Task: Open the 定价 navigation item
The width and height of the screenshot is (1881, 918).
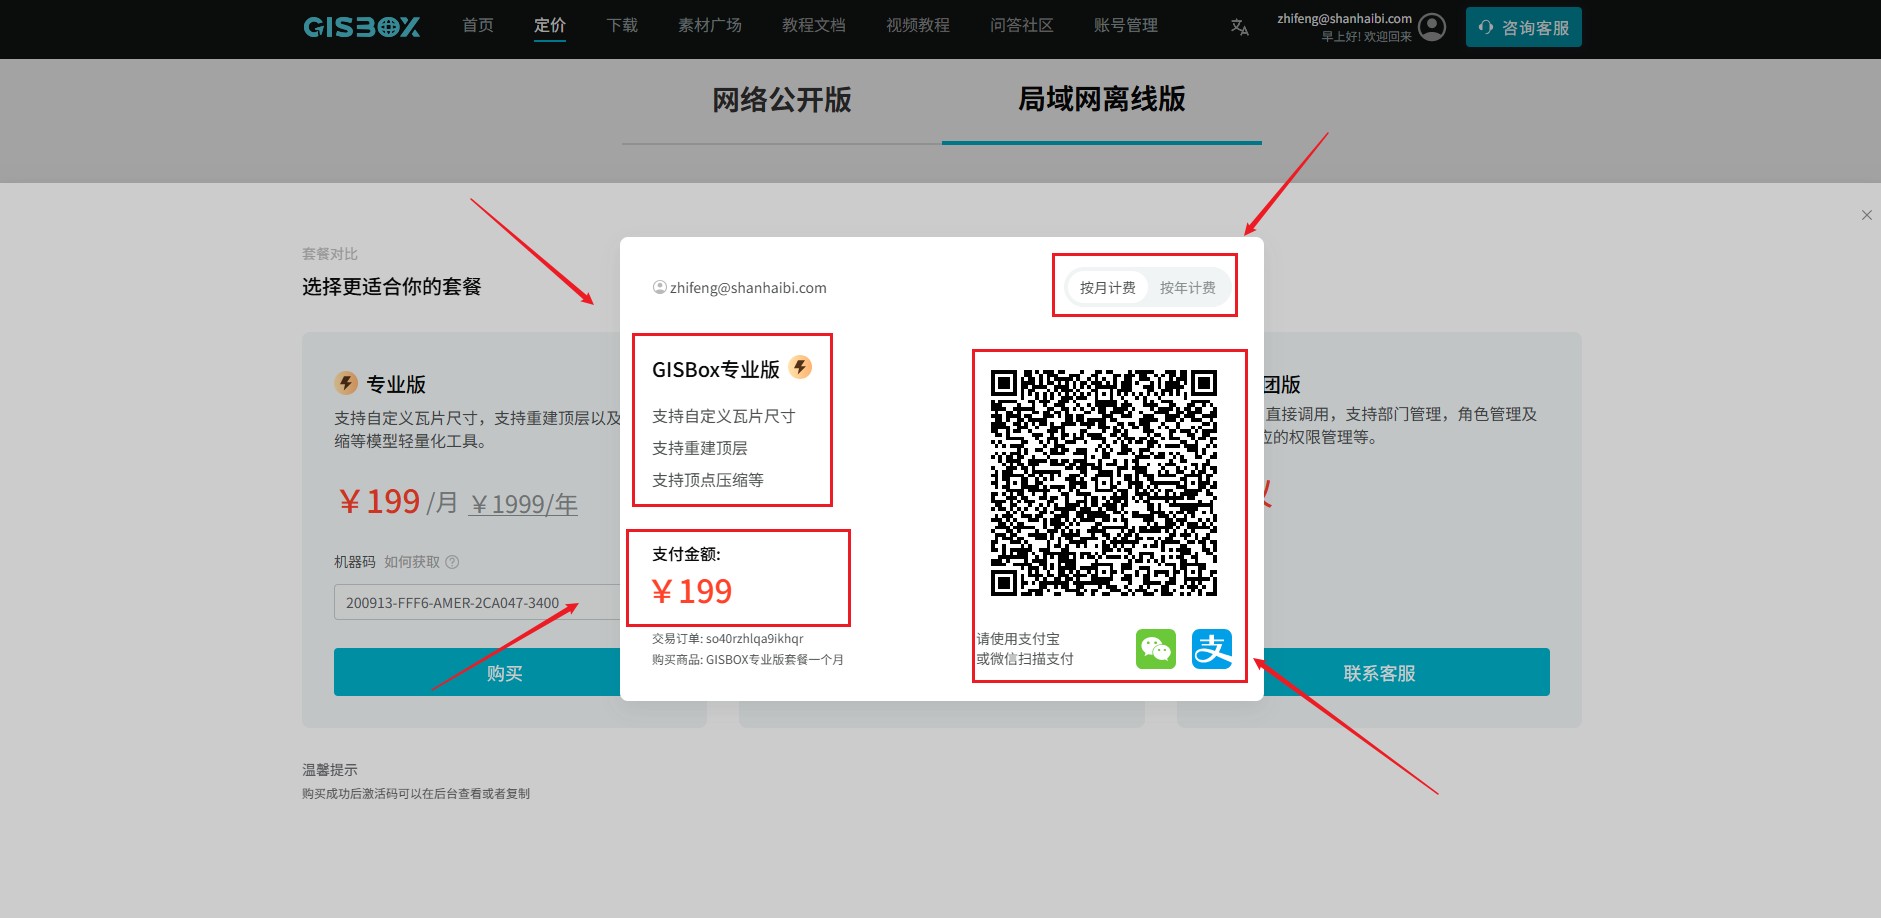Action: coord(550,26)
